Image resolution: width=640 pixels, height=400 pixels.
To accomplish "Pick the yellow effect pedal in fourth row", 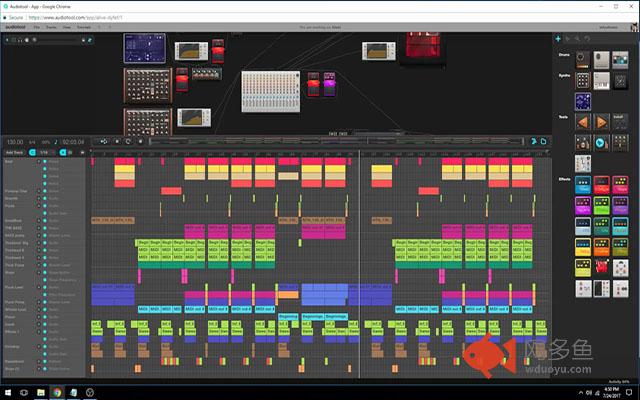I will tap(582, 247).
